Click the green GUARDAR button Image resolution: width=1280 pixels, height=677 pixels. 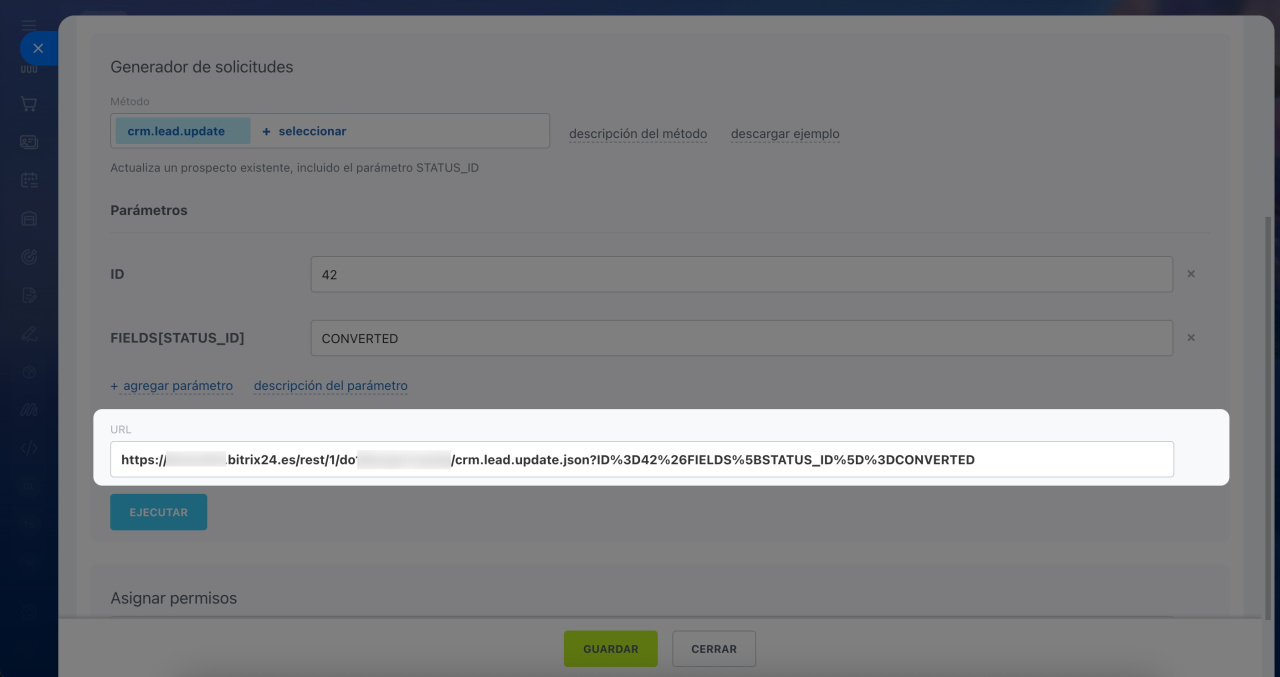tap(611, 649)
